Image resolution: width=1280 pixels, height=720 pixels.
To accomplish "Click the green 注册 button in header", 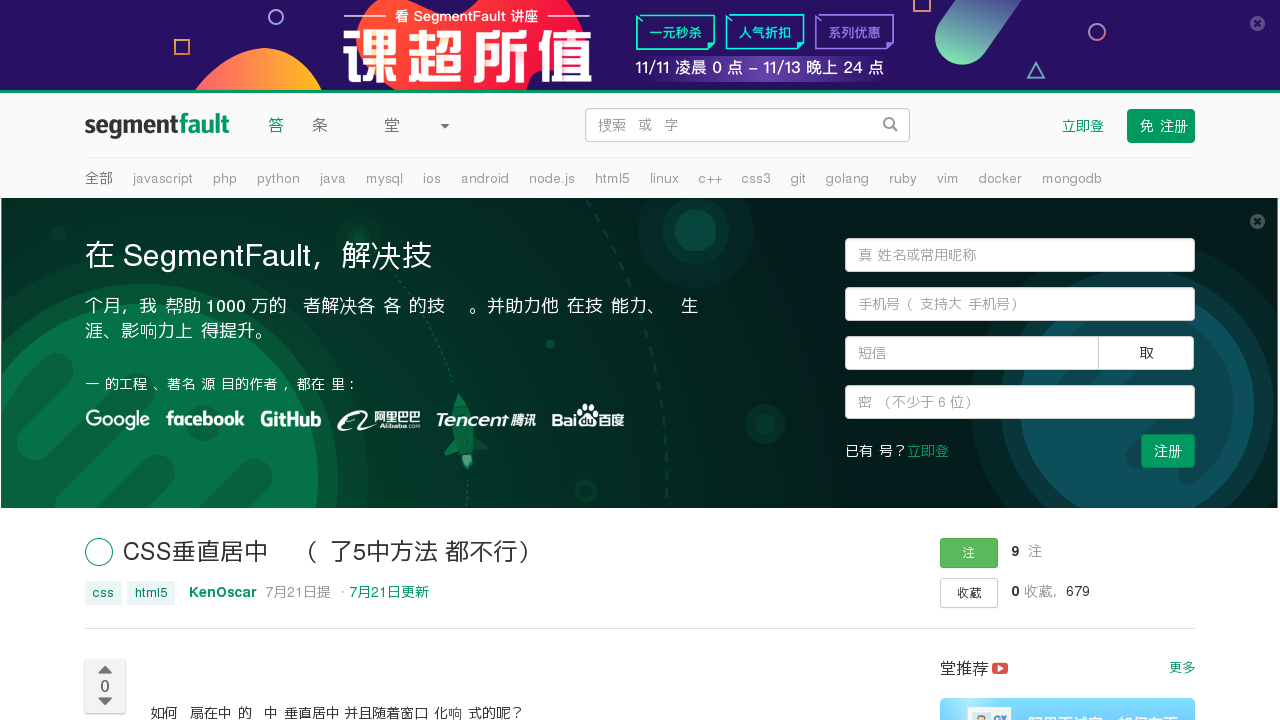I will [x=1161, y=126].
